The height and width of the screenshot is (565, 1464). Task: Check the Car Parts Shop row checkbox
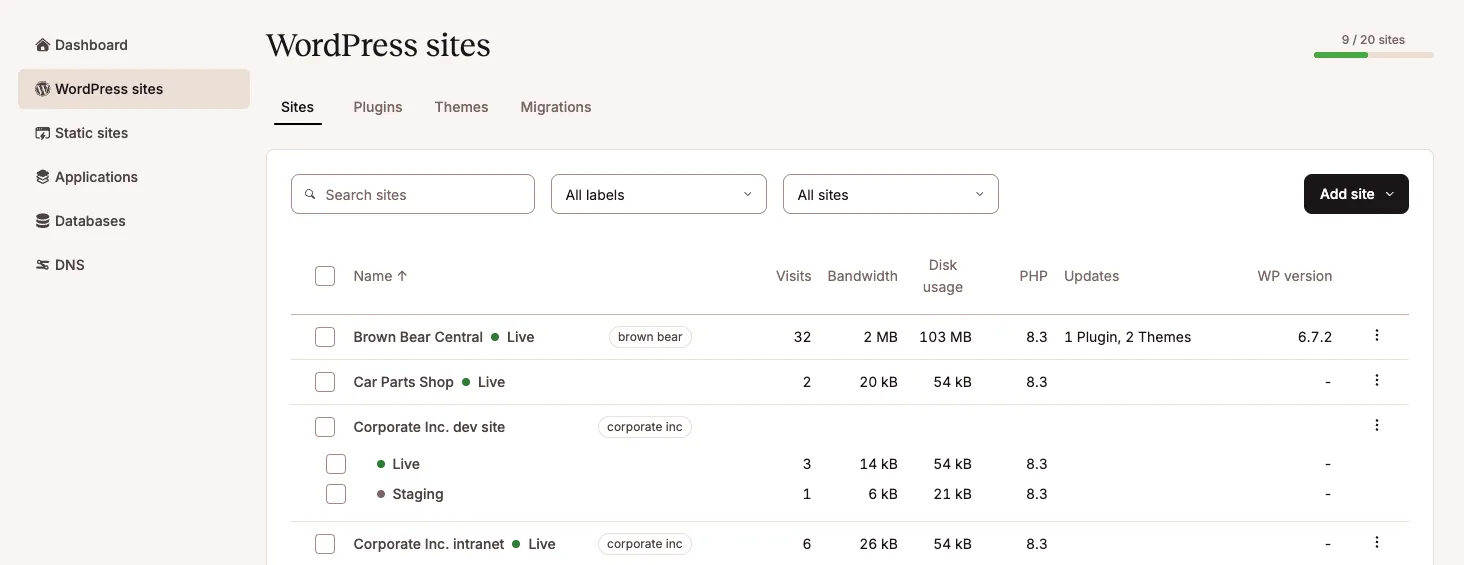(325, 382)
